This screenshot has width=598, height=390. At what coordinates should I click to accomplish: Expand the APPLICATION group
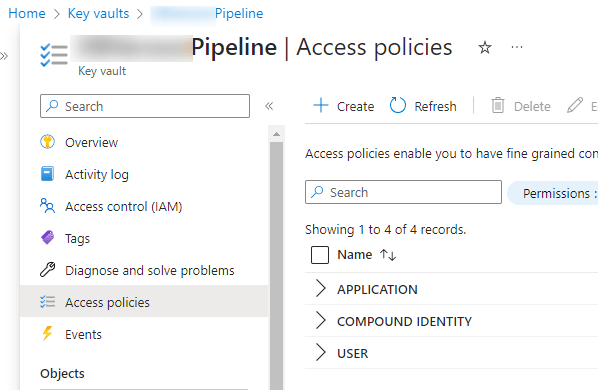pyautogui.click(x=320, y=289)
